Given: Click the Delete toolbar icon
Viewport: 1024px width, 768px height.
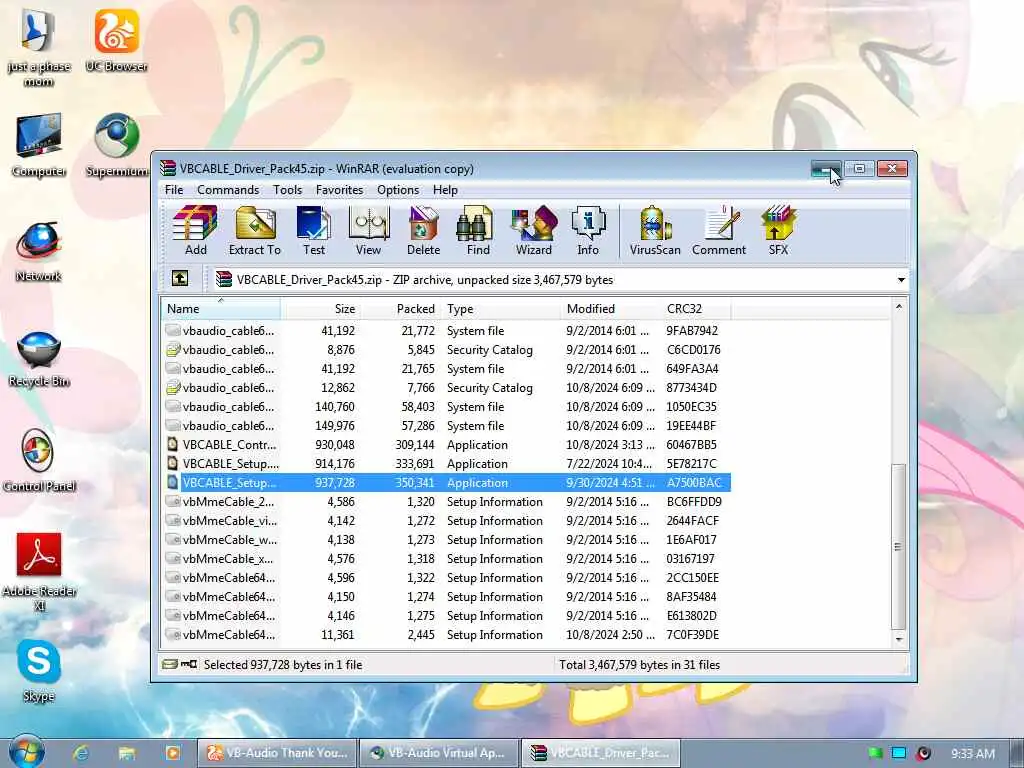Looking at the screenshot, I should (x=423, y=231).
